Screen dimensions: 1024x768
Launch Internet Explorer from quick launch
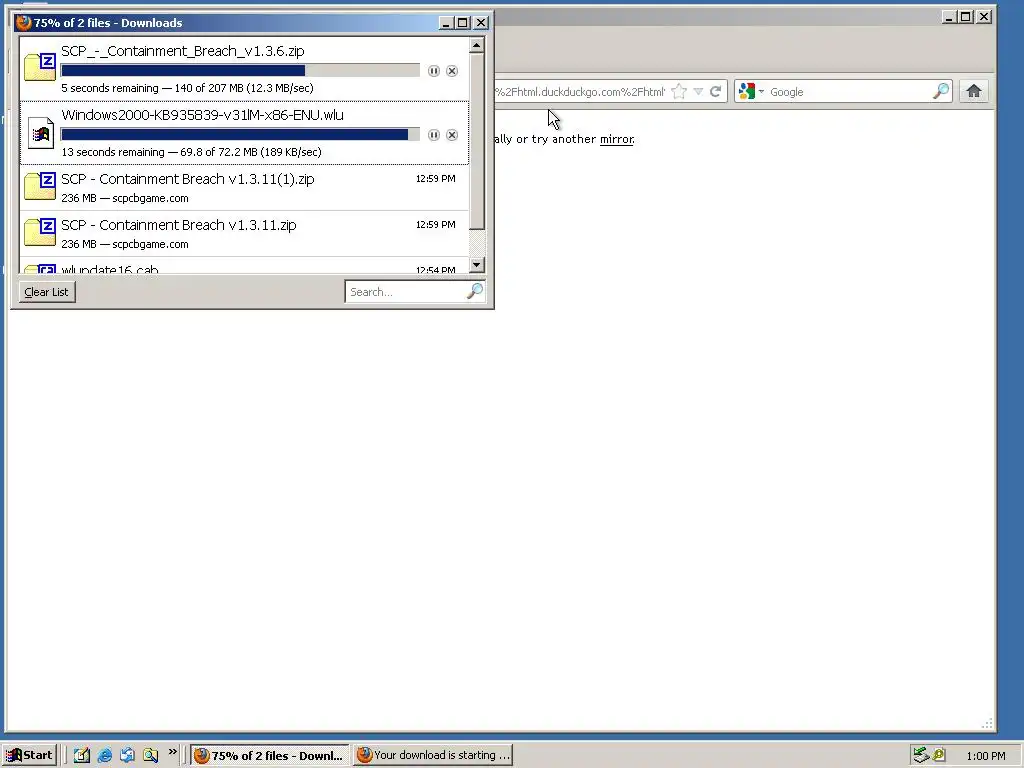click(104, 756)
